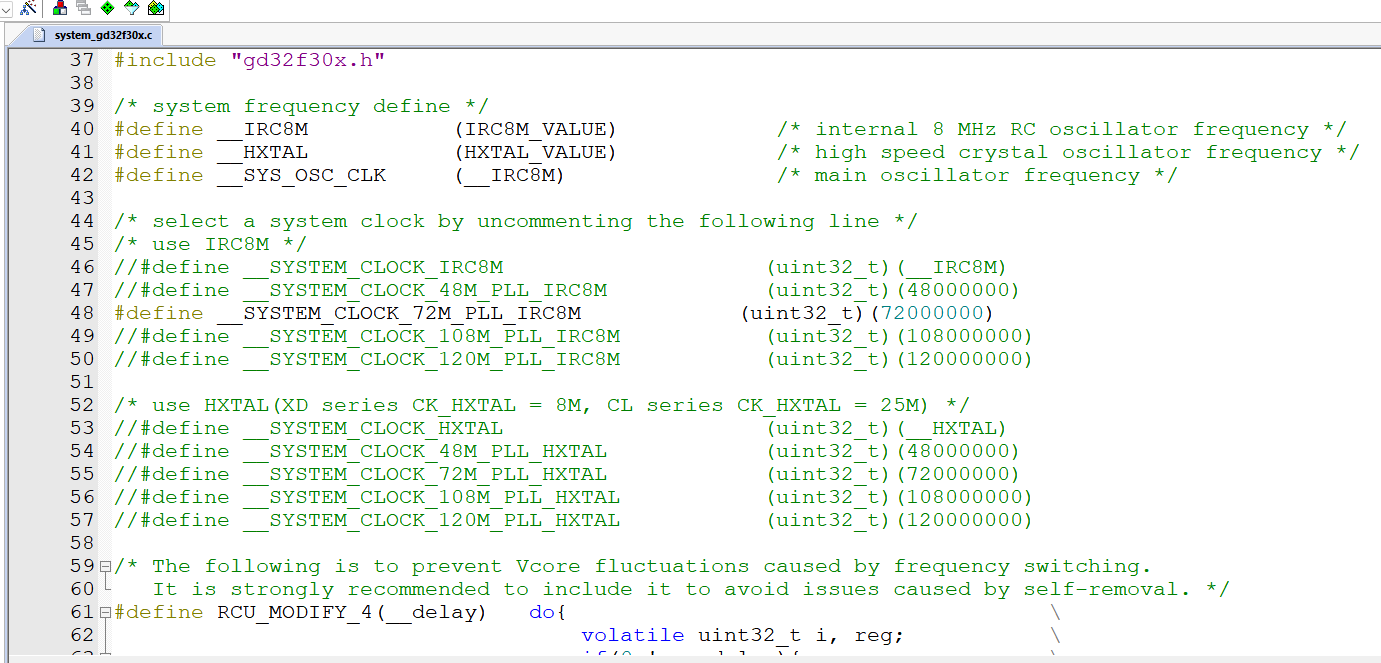The height and width of the screenshot is (663, 1381).
Task: Click the colored build-blocks toolbar icon
Action: click(58, 8)
